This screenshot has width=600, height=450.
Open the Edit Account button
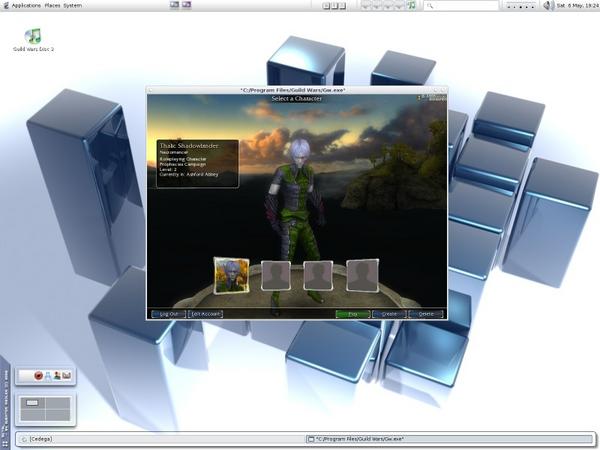(x=205, y=314)
